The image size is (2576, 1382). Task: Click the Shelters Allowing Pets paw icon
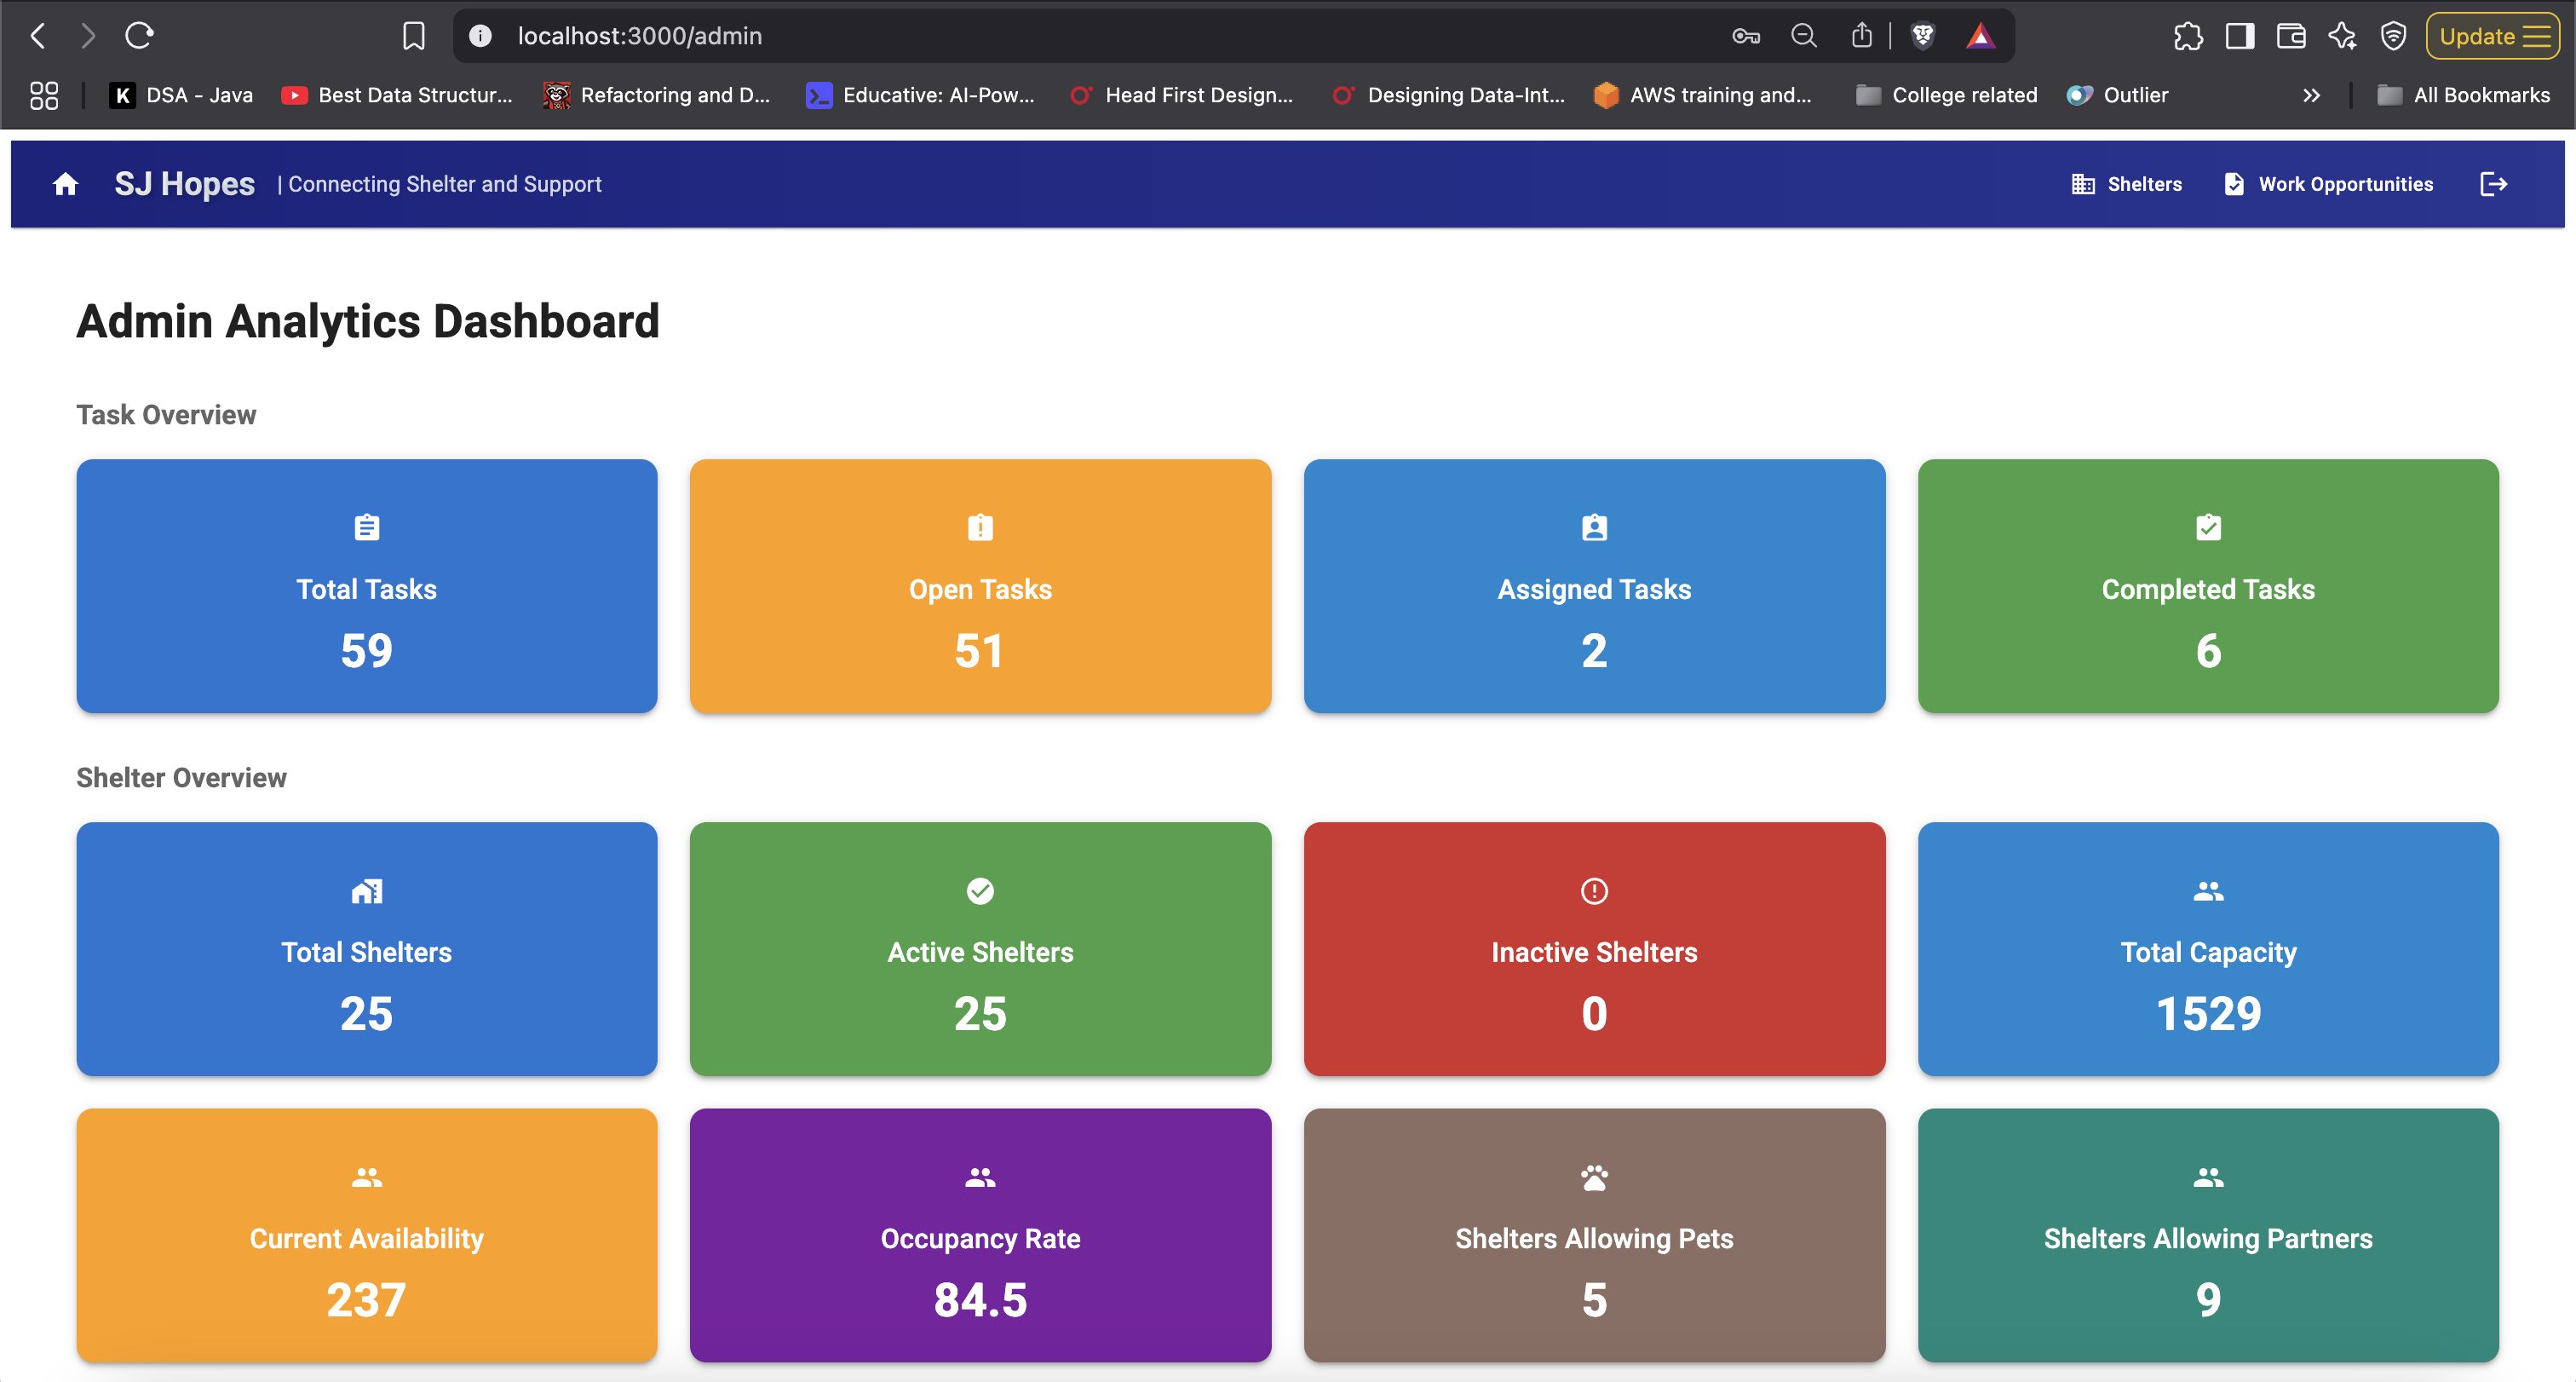[x=1594, y=1177]
